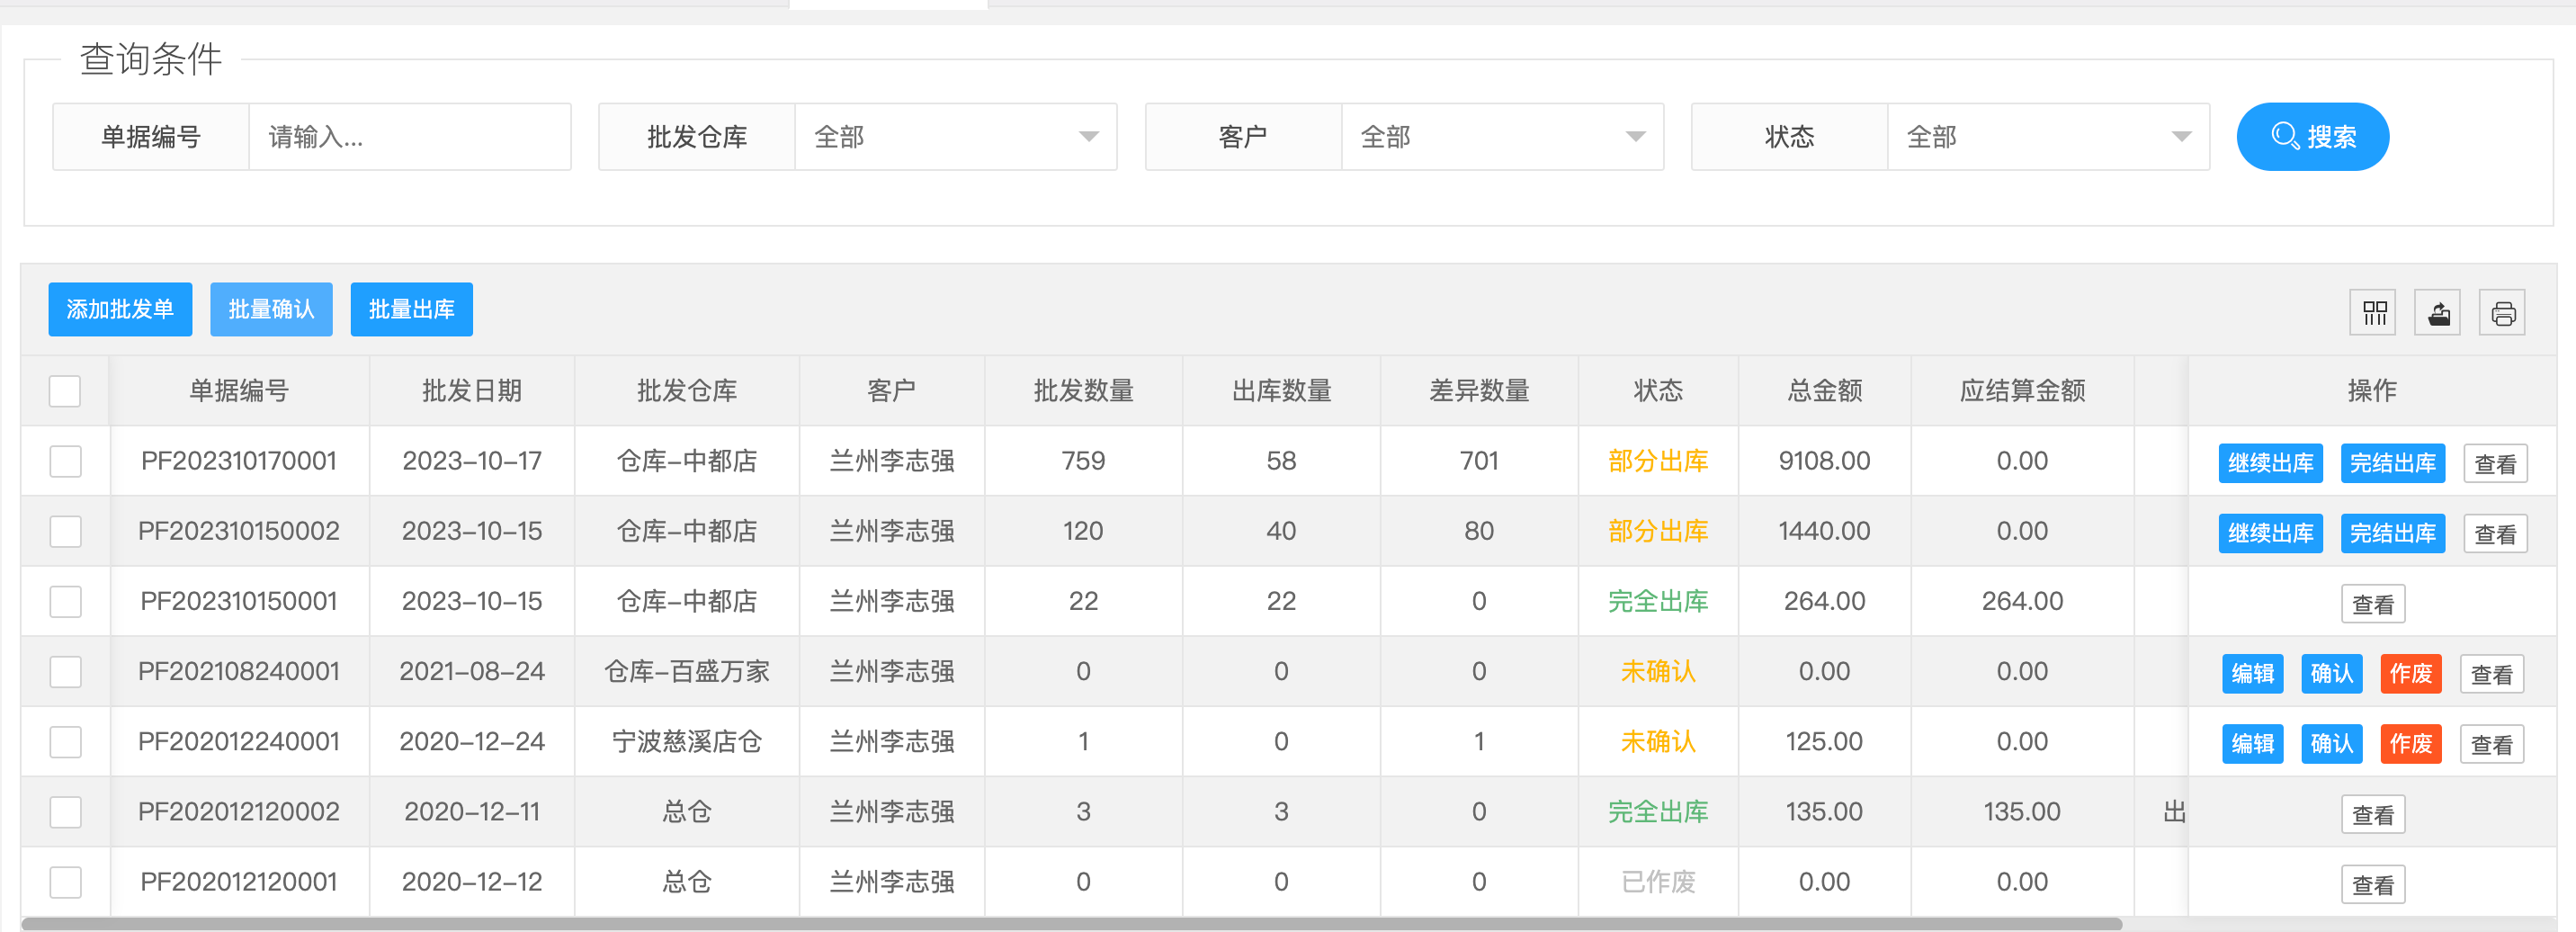Click order number PF202310170001
The height and width of the screenshot is (932, 2576).
tap(239, 461)
